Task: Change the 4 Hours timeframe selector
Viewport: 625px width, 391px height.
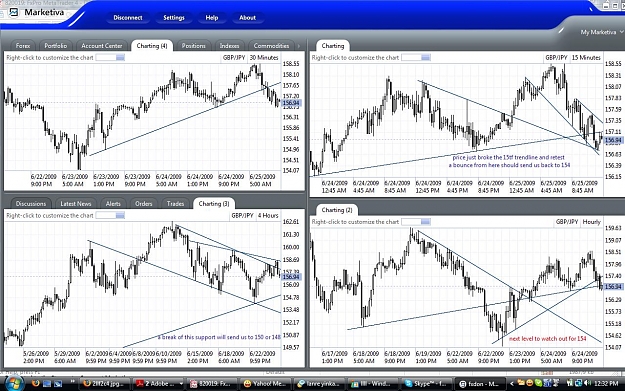Action: coord(268,216)
